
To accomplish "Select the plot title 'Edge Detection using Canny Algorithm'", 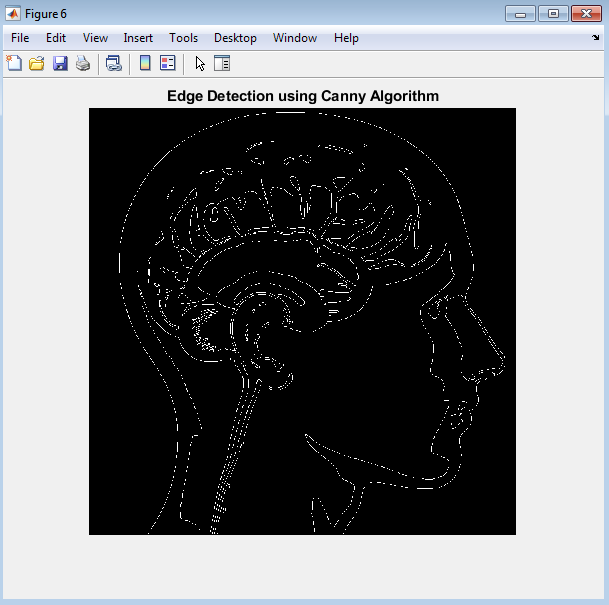I will pyautogui.click(x=303, y=96).
